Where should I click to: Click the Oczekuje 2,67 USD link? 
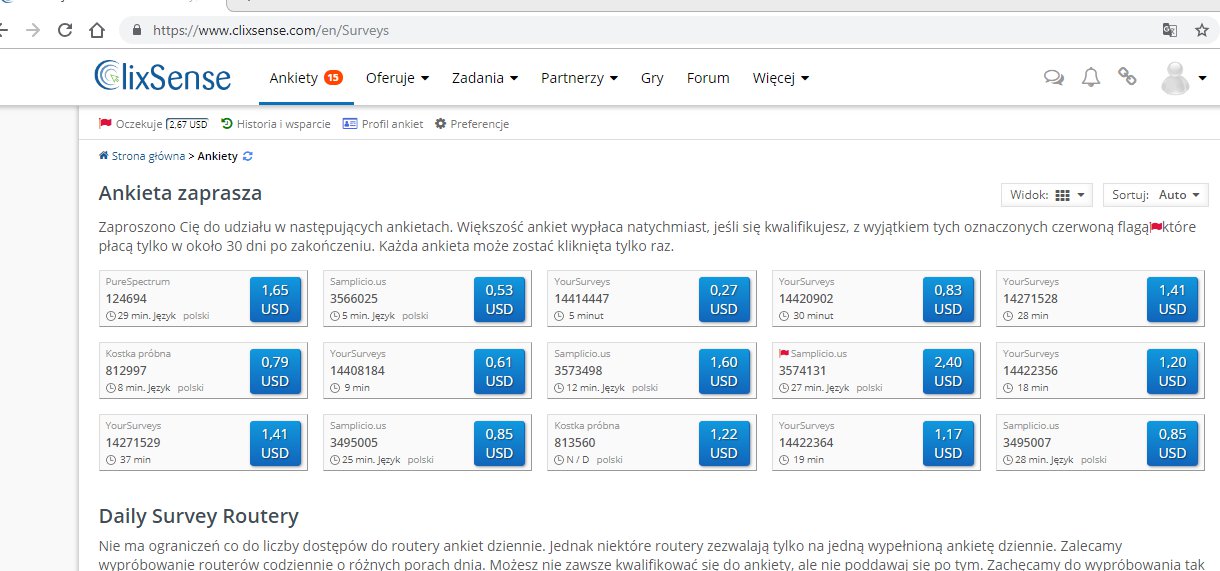[x=154, y=124]
